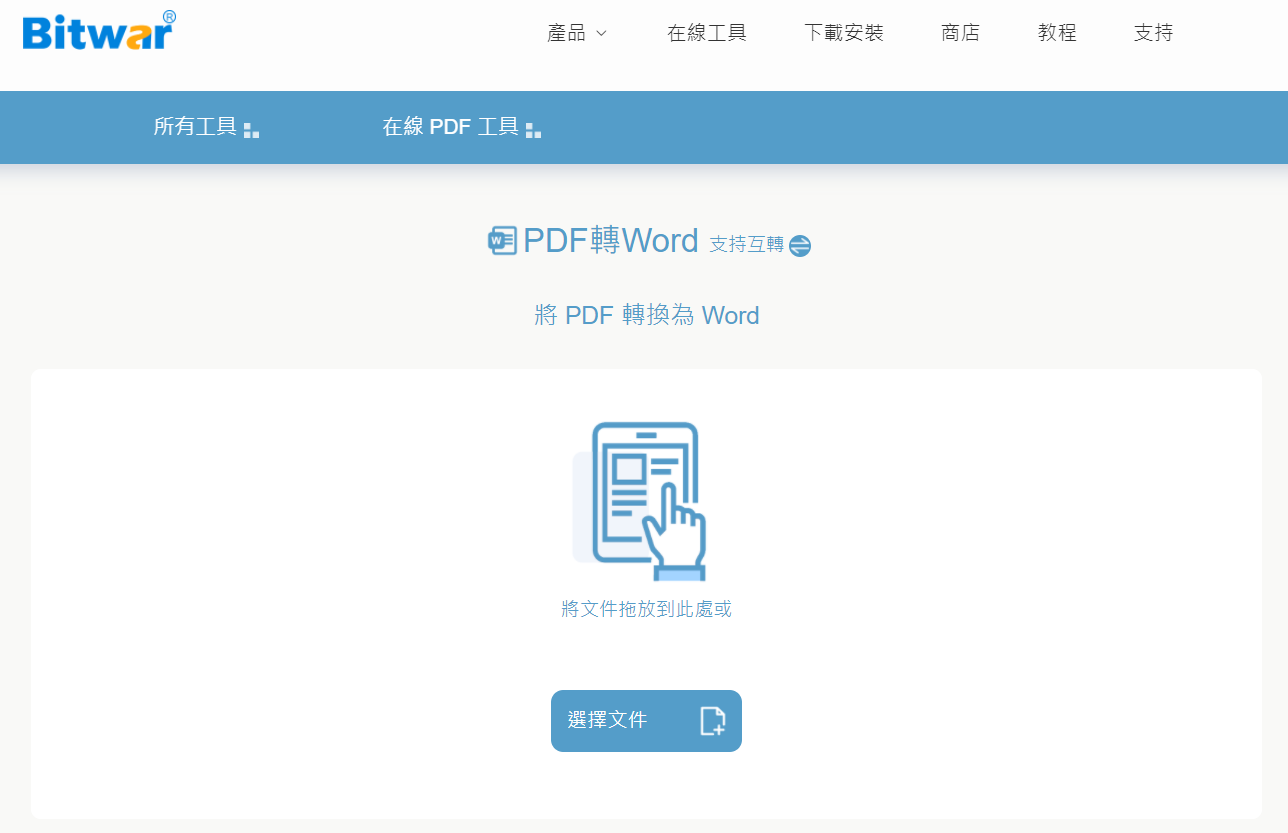Expand the chevron arrow beside 產品
The height and width of the screenshot is (833, 1288).
(x=601, y=33)
